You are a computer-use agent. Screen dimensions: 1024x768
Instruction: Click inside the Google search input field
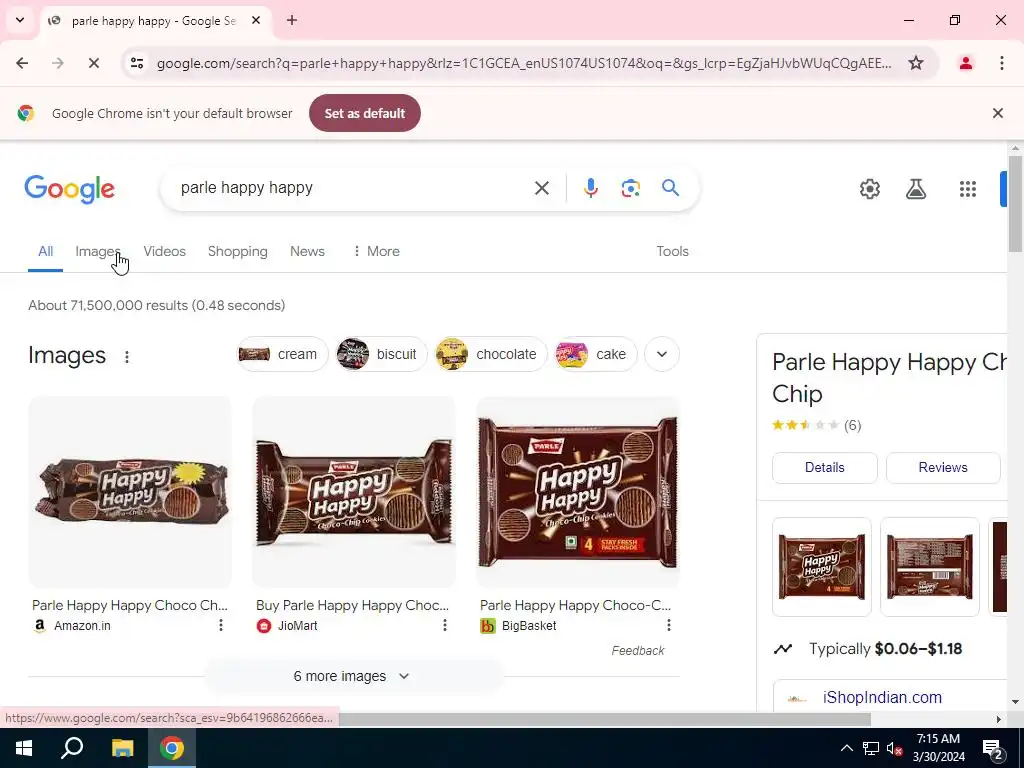[x=353, y=188]
